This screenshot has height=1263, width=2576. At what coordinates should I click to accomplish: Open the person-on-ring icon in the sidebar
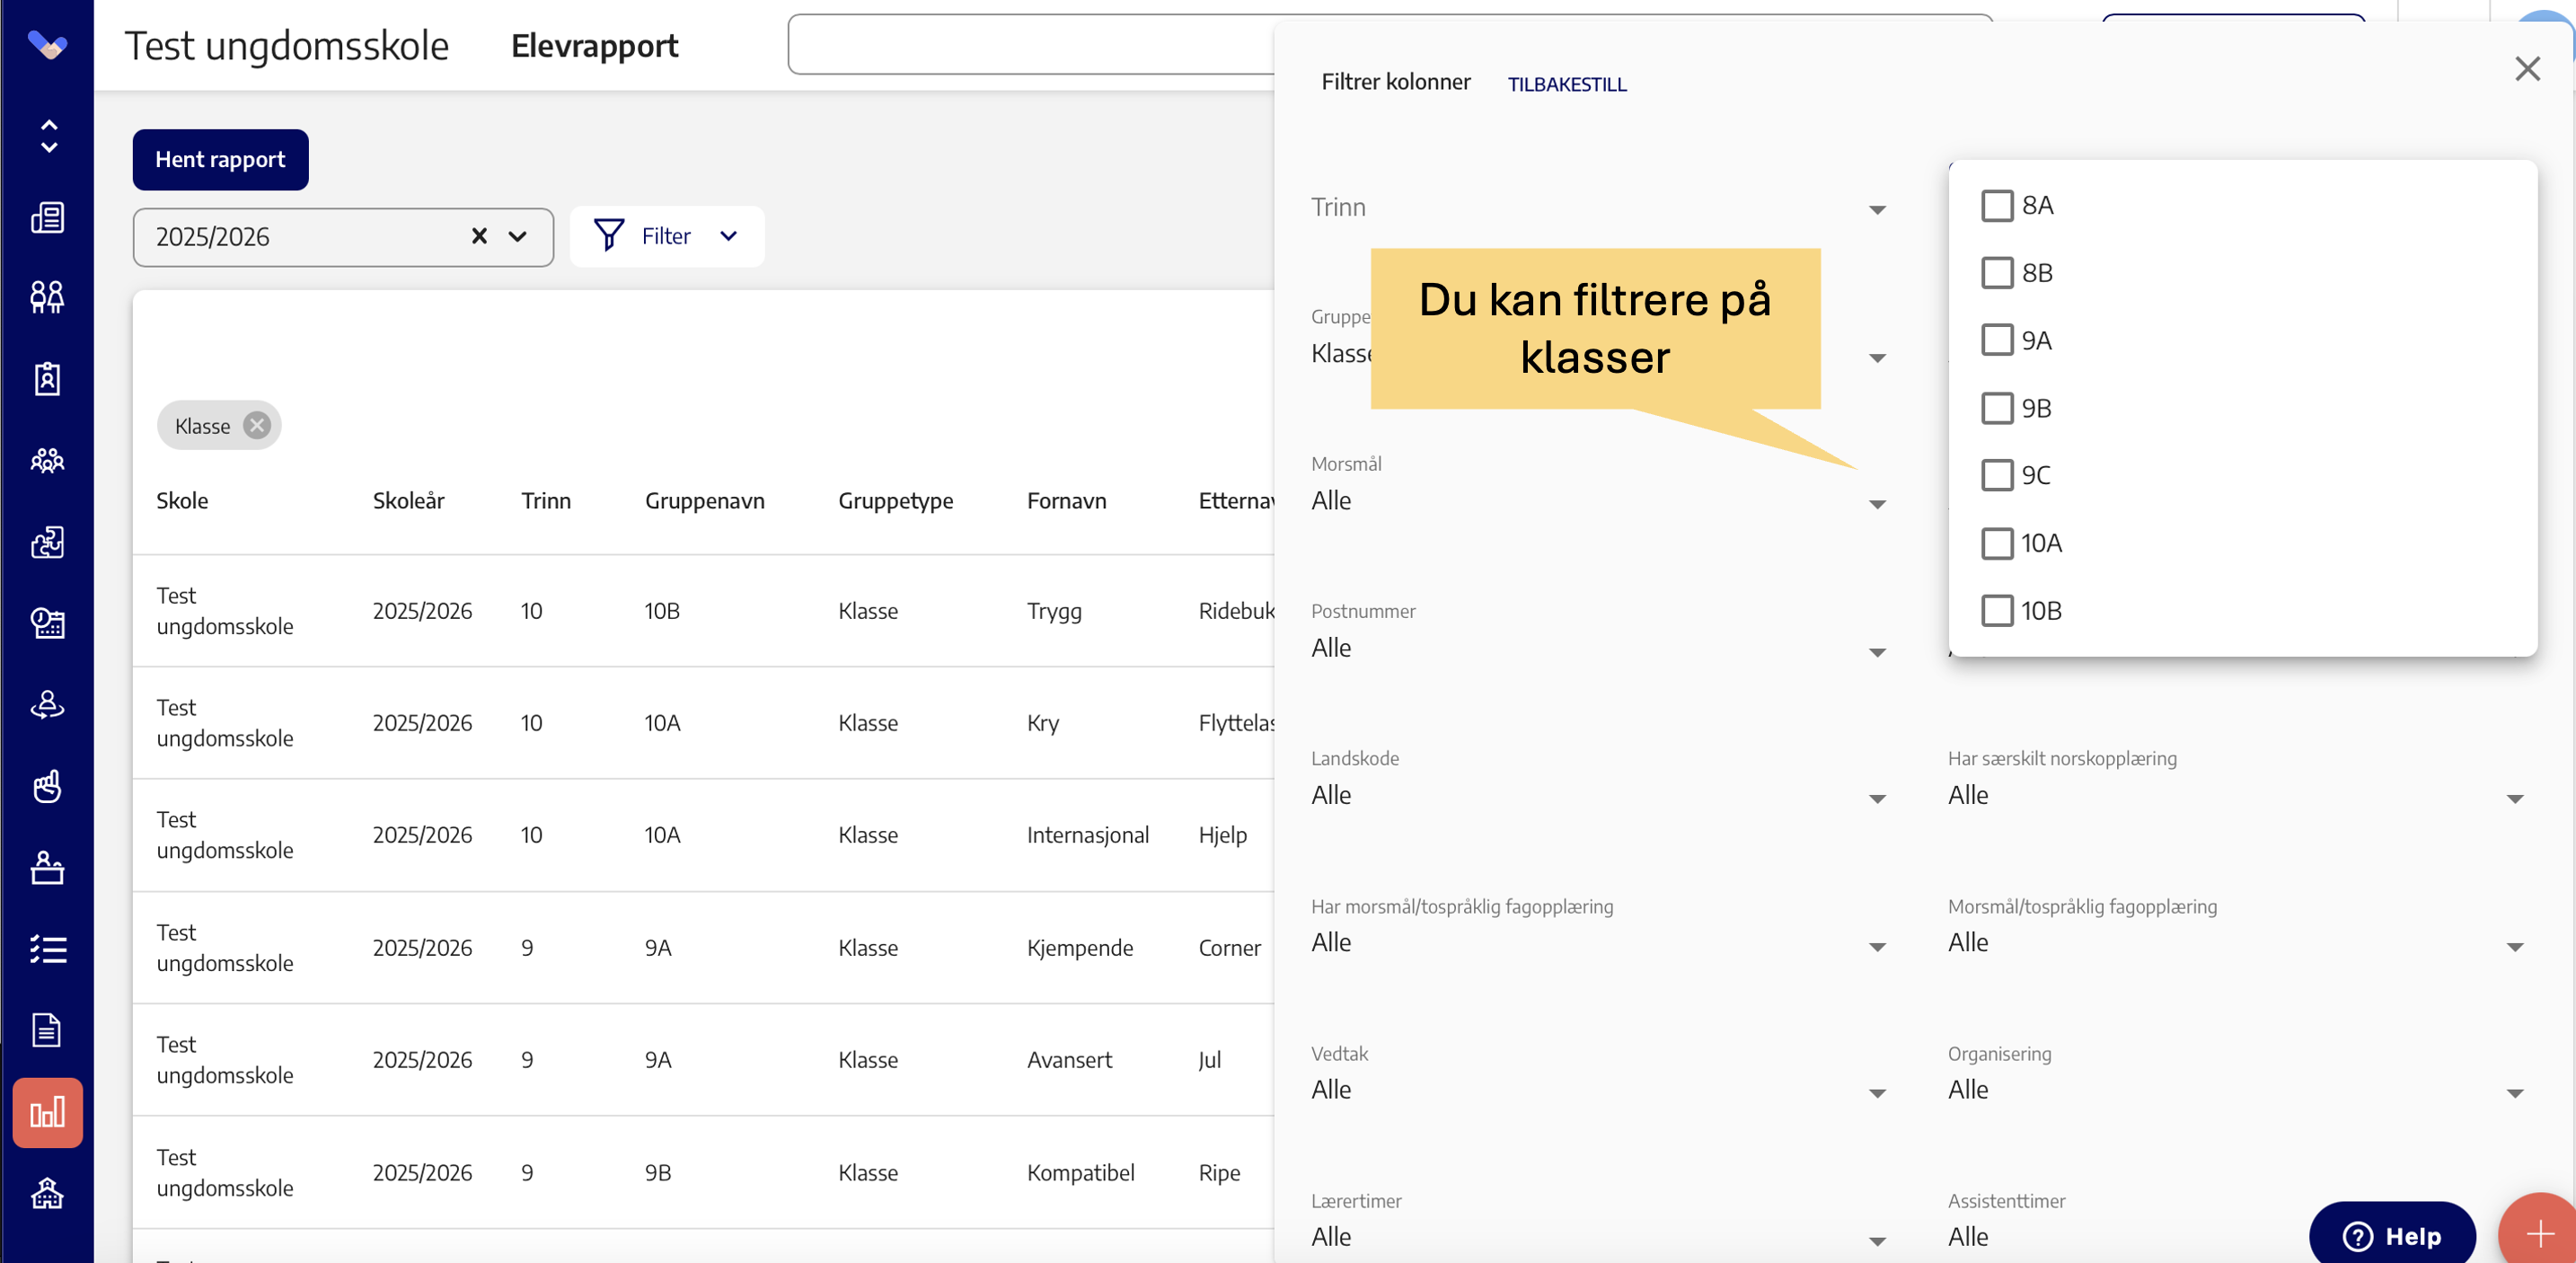coord(47,705)
